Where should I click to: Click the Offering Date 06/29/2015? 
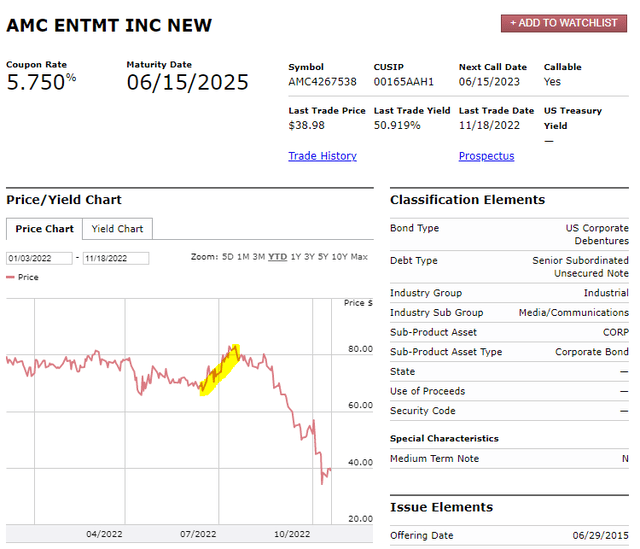[x=600, y=536]
